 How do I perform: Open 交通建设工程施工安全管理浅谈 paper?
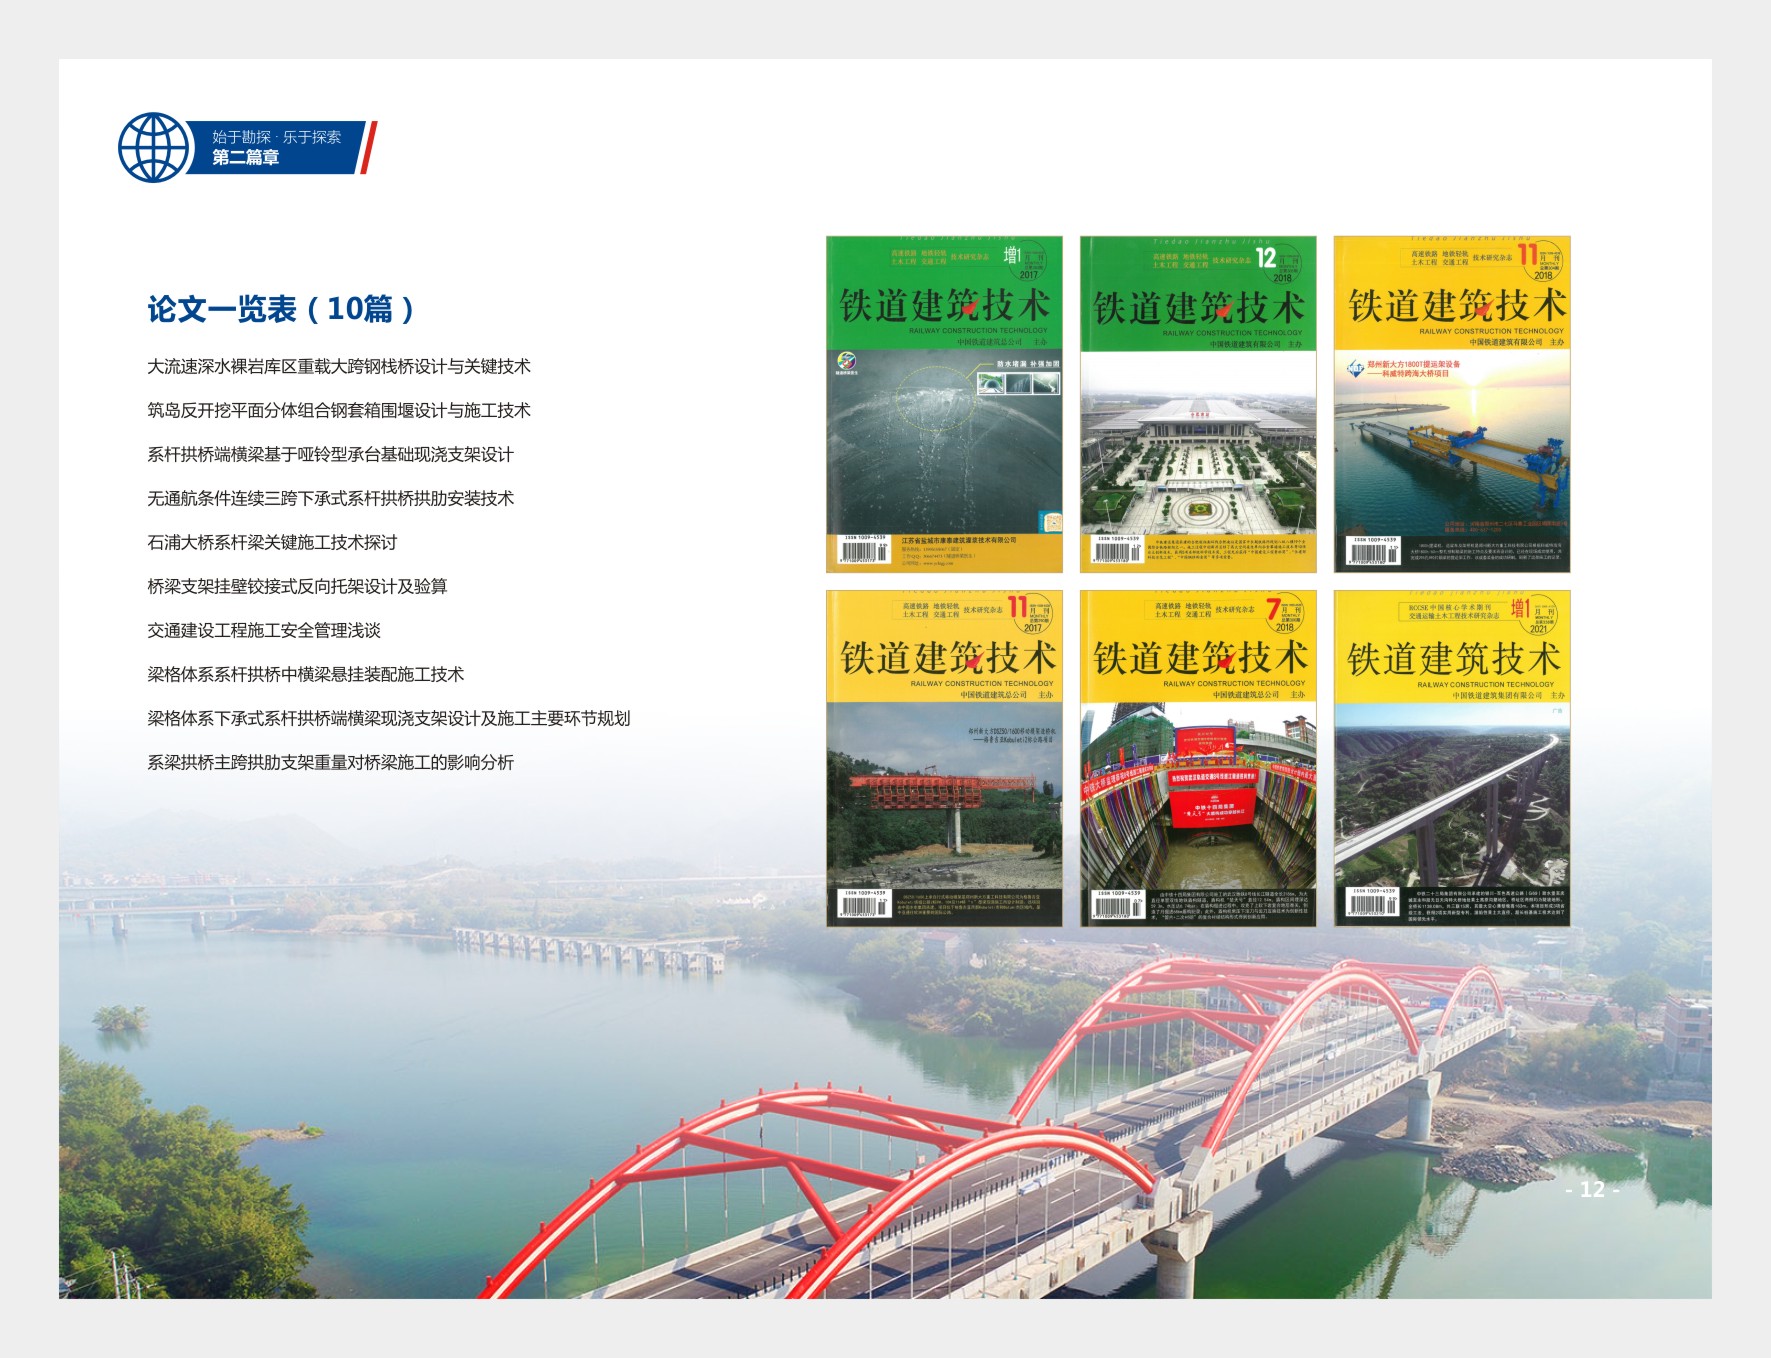click(x=264, y=631)
